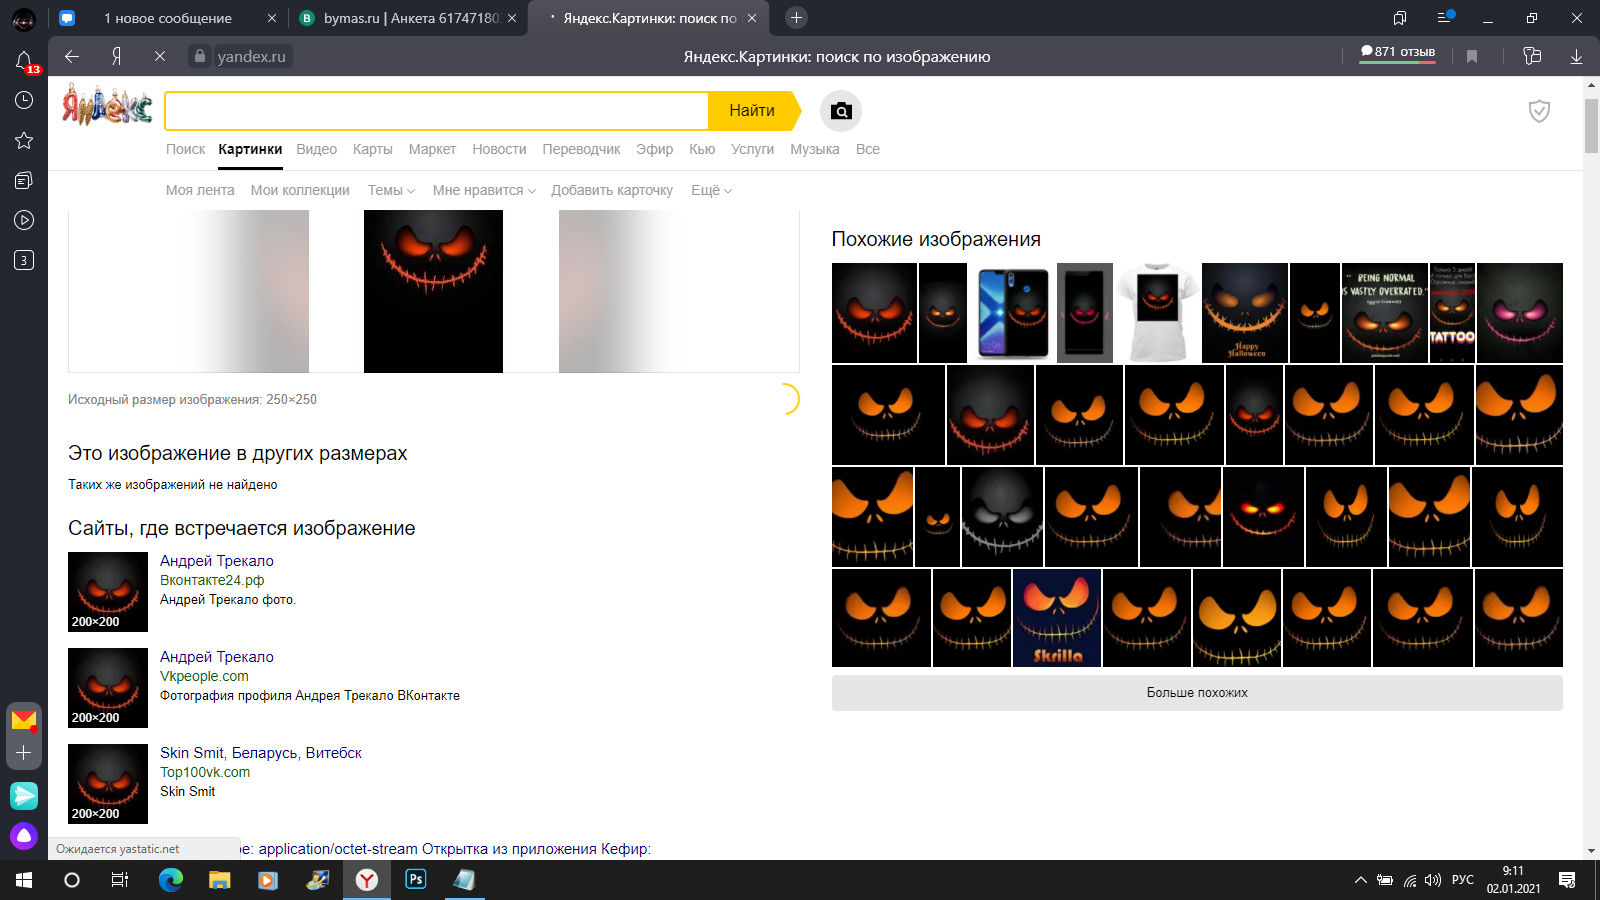The width and height of the screenshot is (1600, 900).
Task: Expand the Мне нравится dropdown
Action: [x=484, y=190]
